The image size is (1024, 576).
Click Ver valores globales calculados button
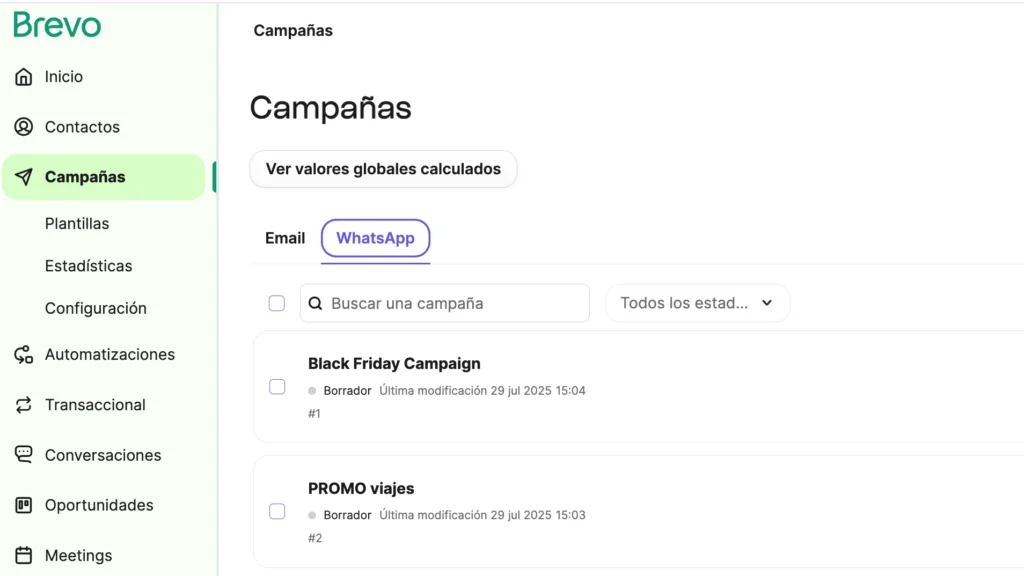click(383, 169)
